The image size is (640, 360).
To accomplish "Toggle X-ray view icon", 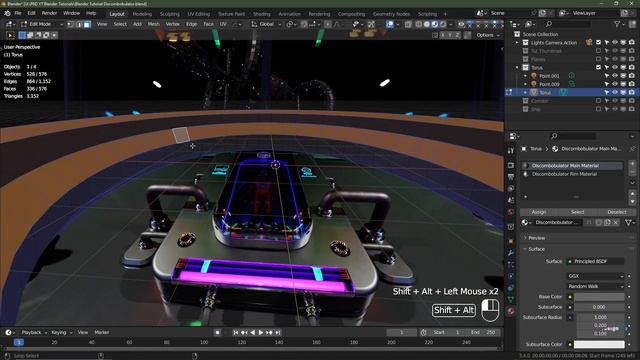I will [408, 24].
